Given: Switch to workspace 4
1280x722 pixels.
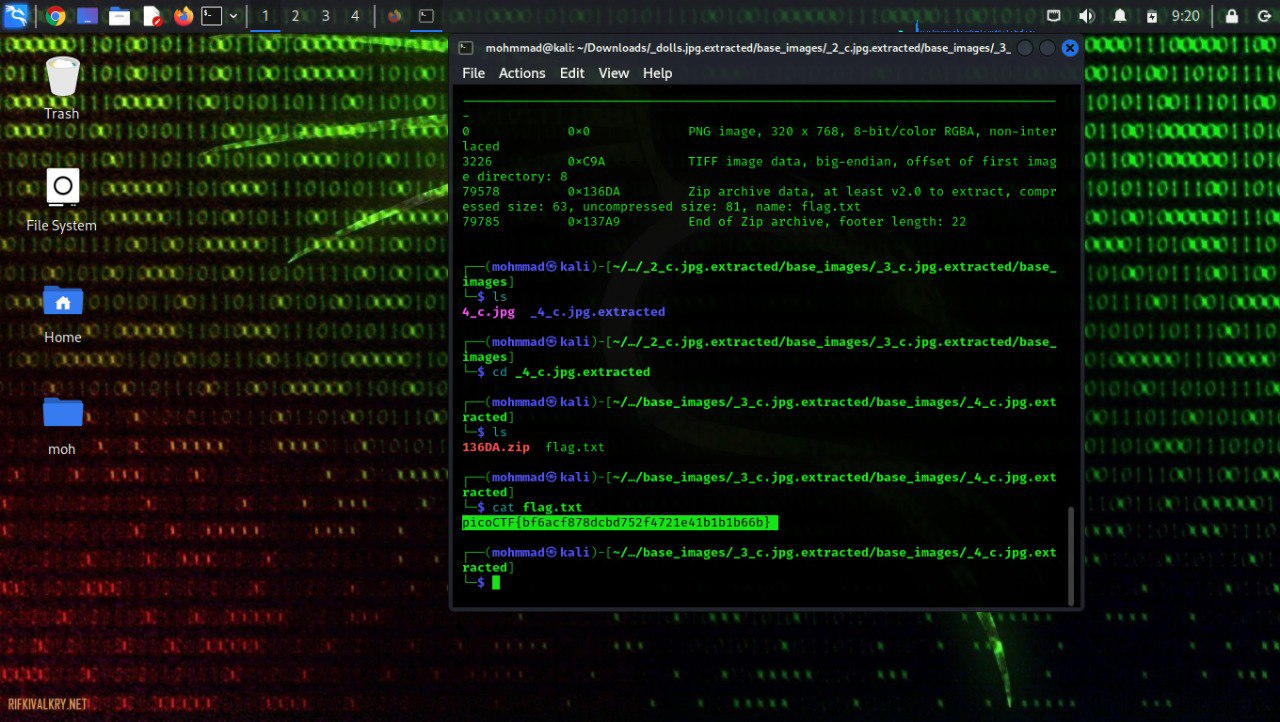Looking at the screenshot, I should coord(355,16).
